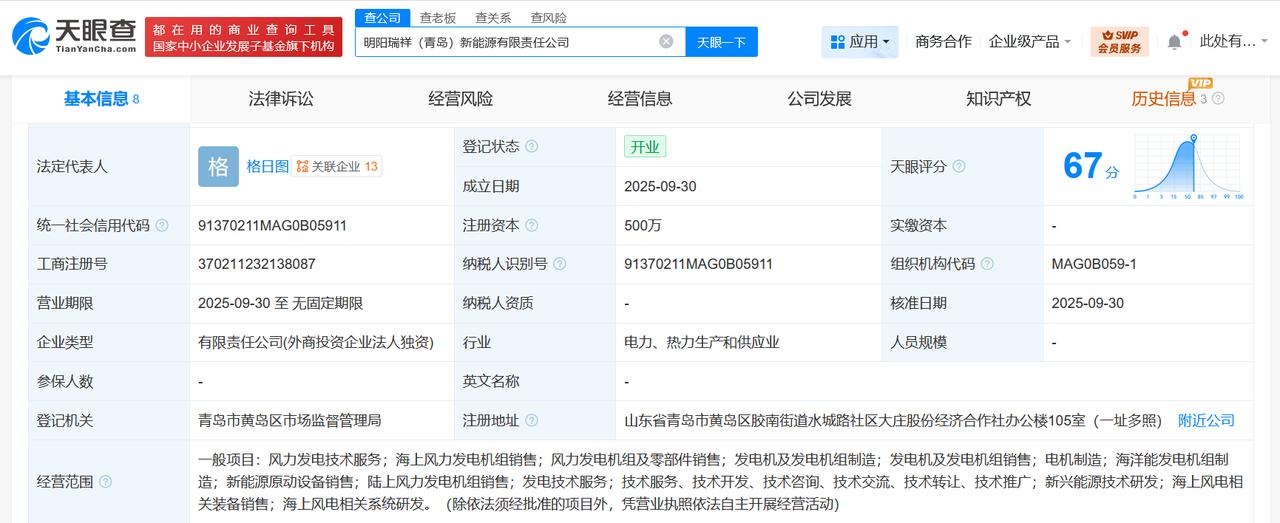Switch to 查老板 search tab

pos(438,17)
